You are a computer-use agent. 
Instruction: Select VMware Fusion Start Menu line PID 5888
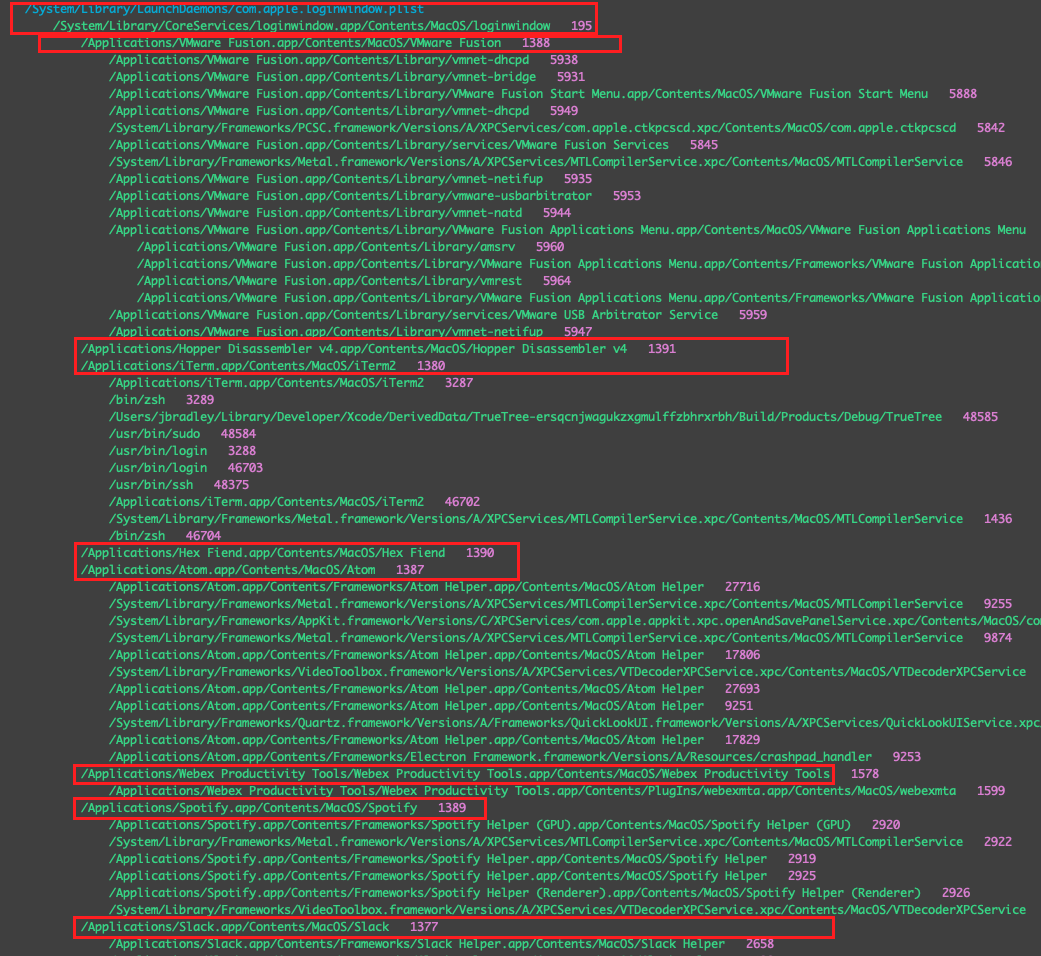[542, 94]
